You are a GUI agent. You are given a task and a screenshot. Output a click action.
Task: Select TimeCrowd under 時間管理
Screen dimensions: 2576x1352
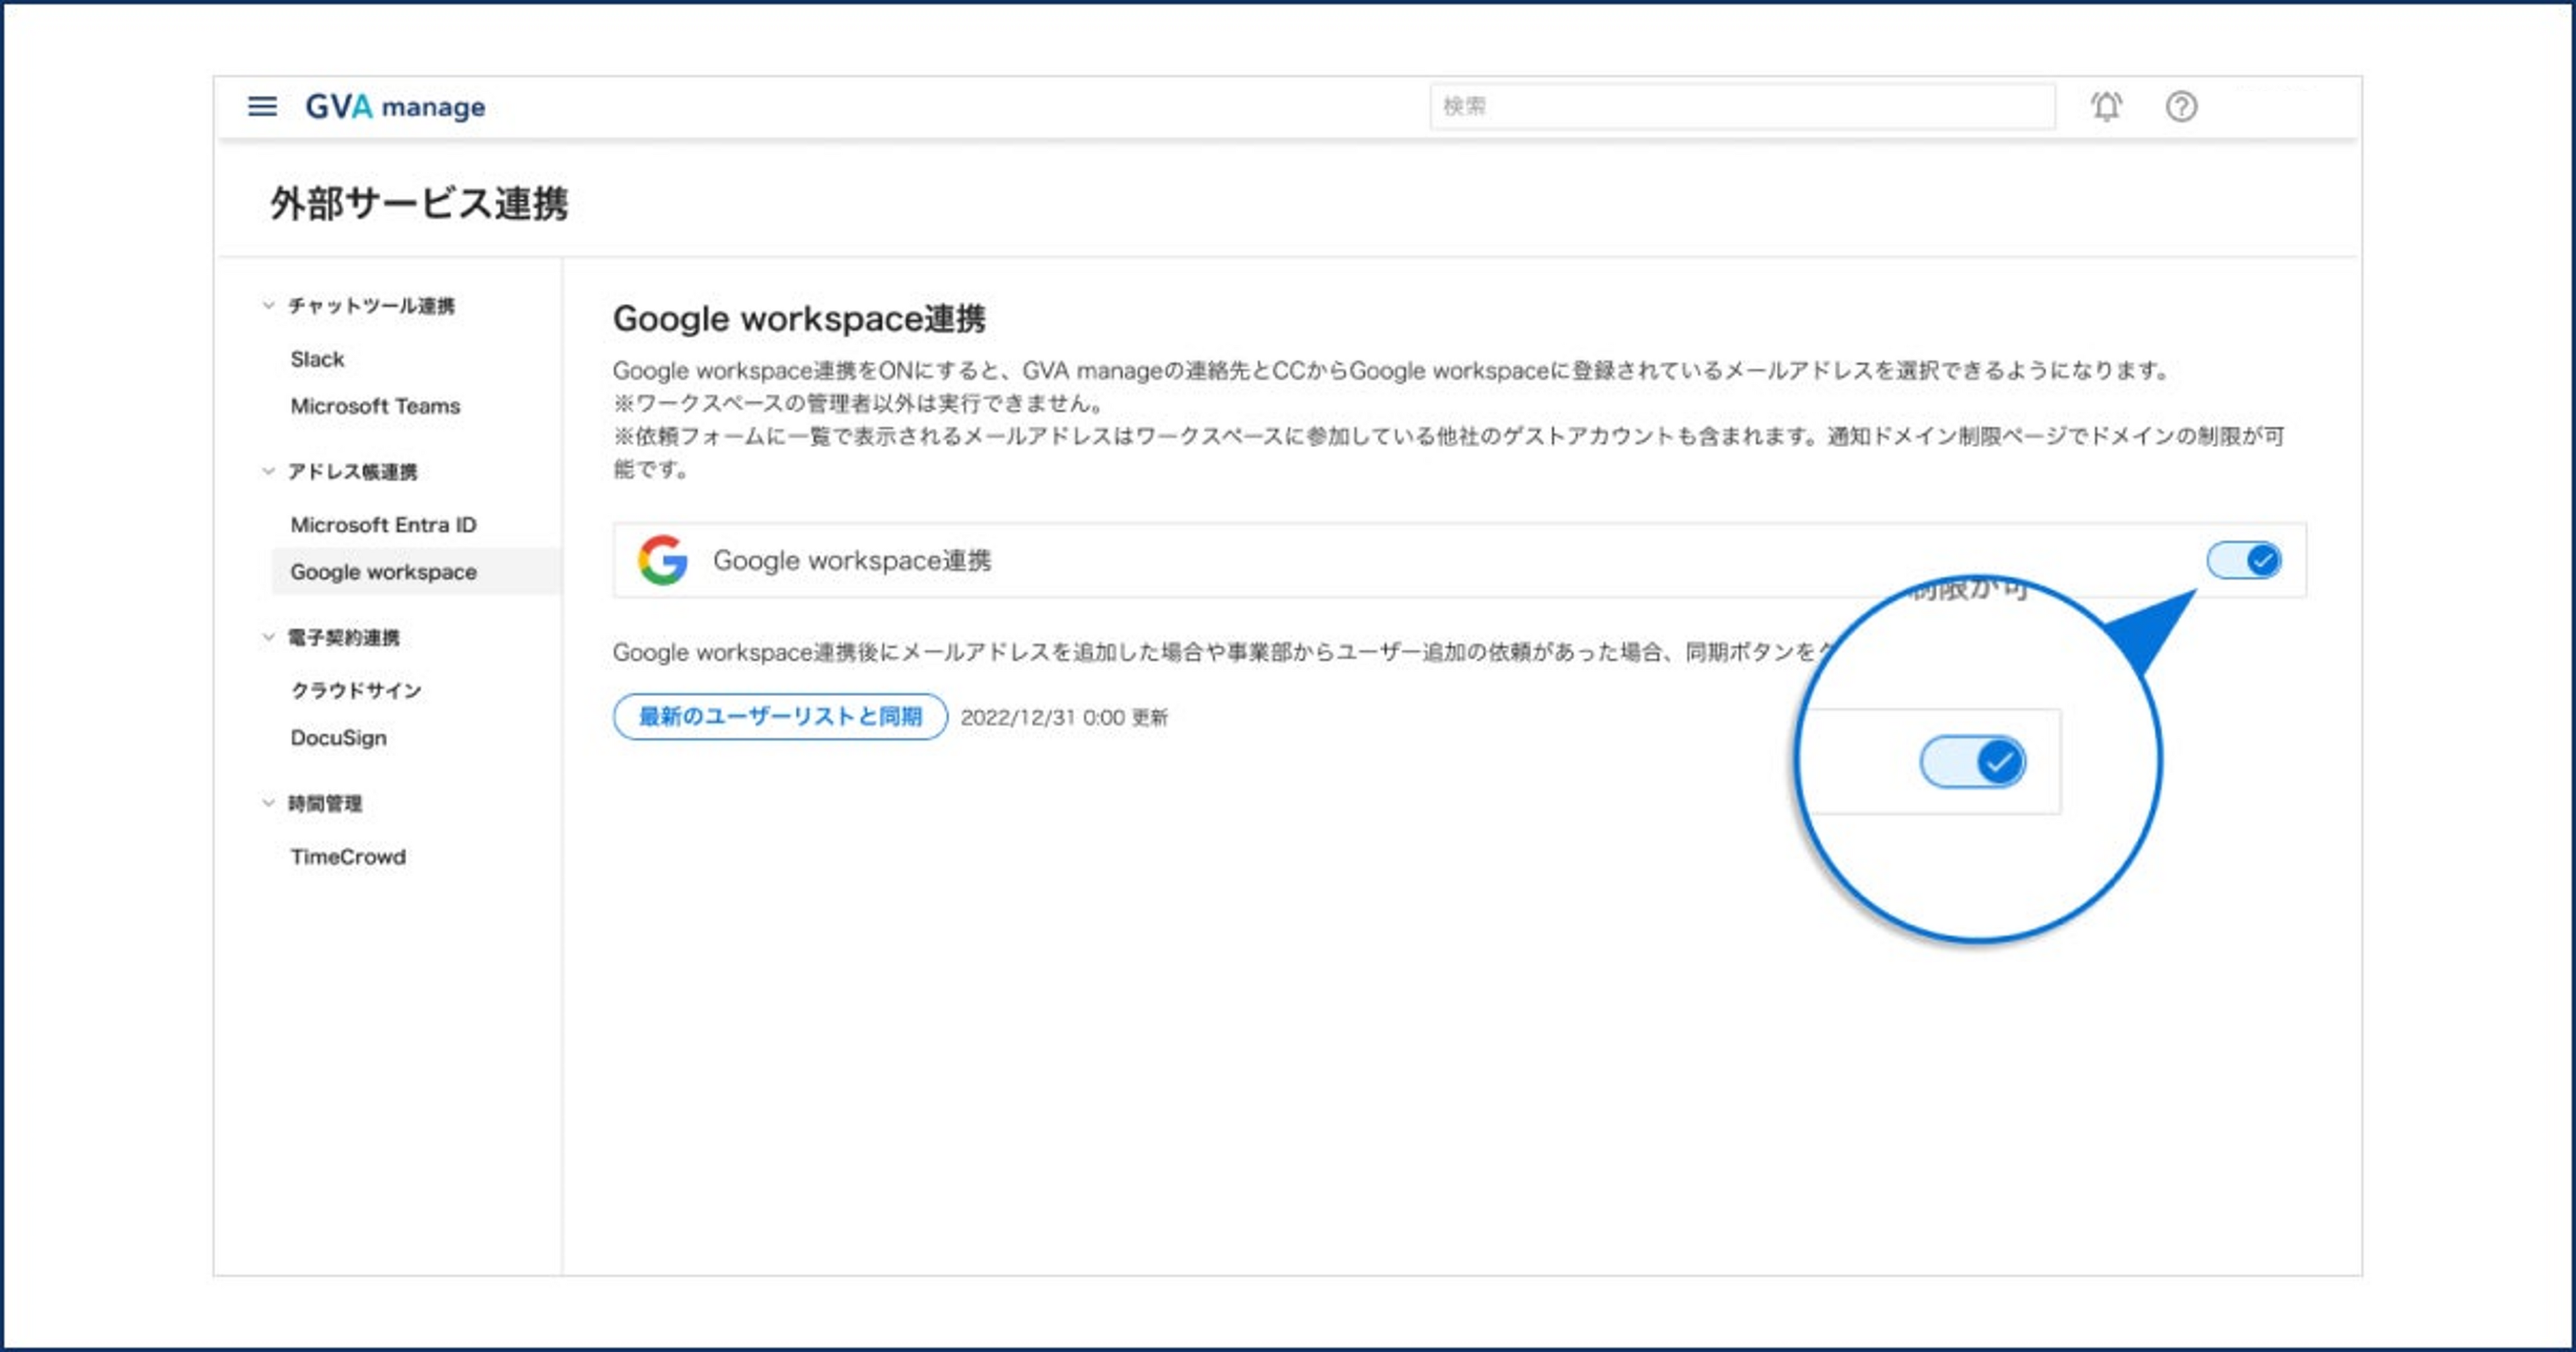(x=348, y=856)
